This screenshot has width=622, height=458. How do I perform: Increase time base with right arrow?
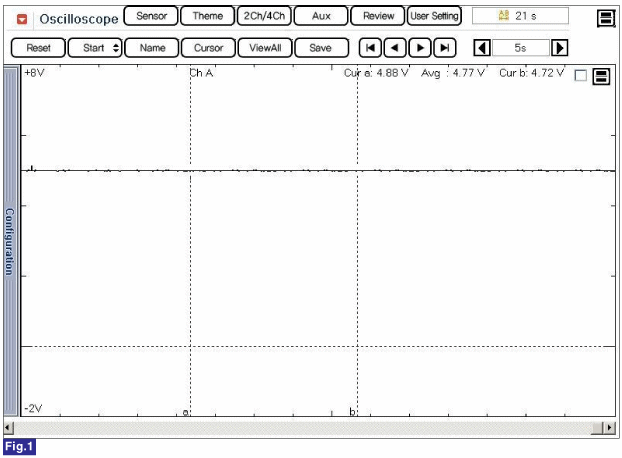pyautogui.click(x=560, y=47)
